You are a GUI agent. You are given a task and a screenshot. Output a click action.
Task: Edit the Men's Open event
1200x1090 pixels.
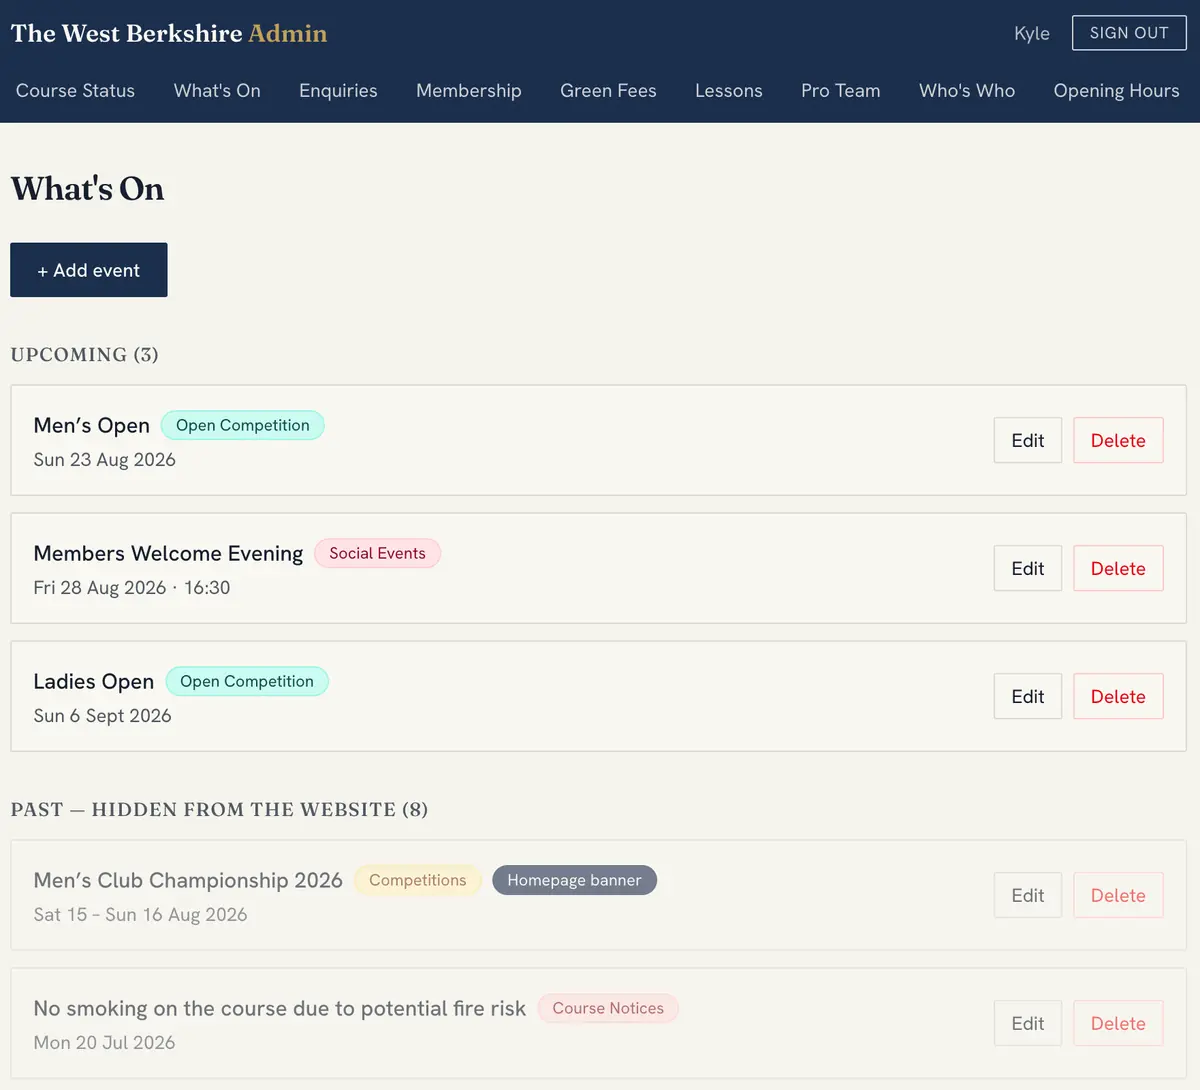[x=1028, y=440]
